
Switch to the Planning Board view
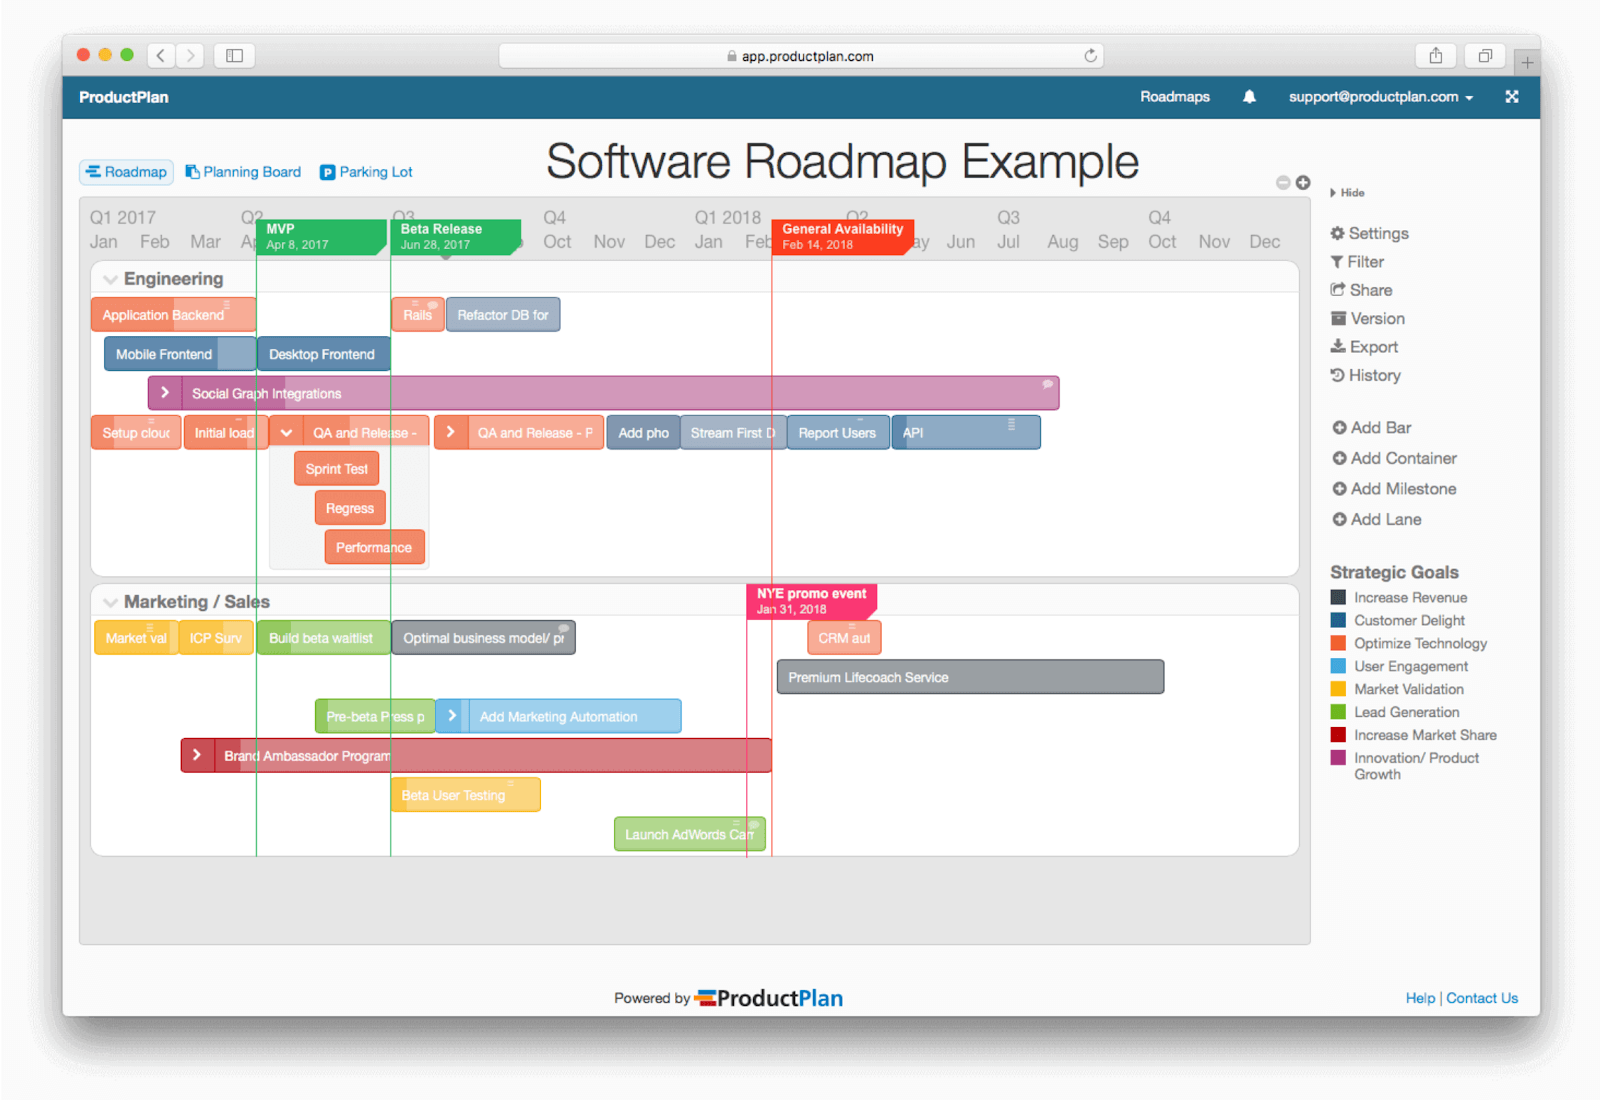coord(243,171)
